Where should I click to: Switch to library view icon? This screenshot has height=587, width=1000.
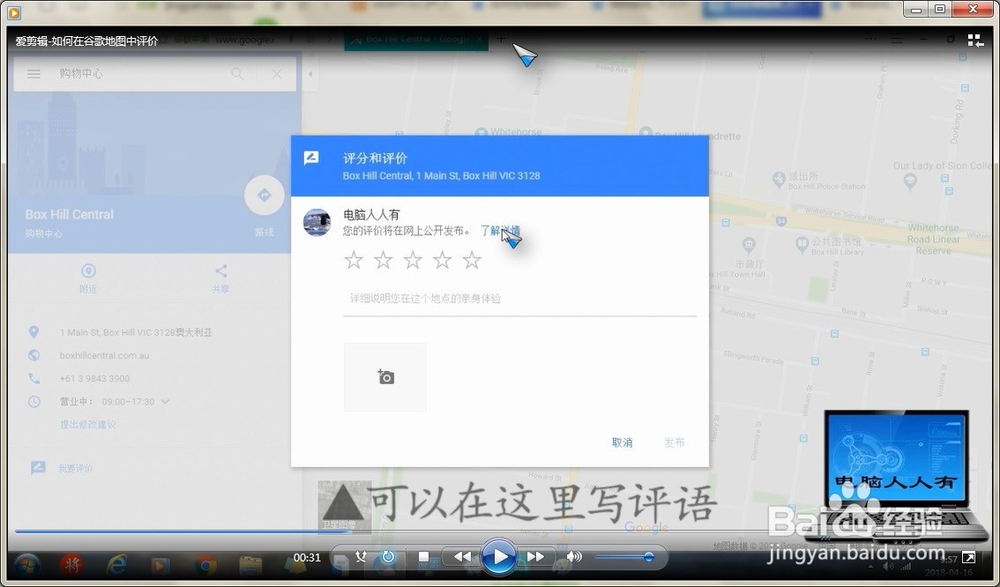[975, 40]
